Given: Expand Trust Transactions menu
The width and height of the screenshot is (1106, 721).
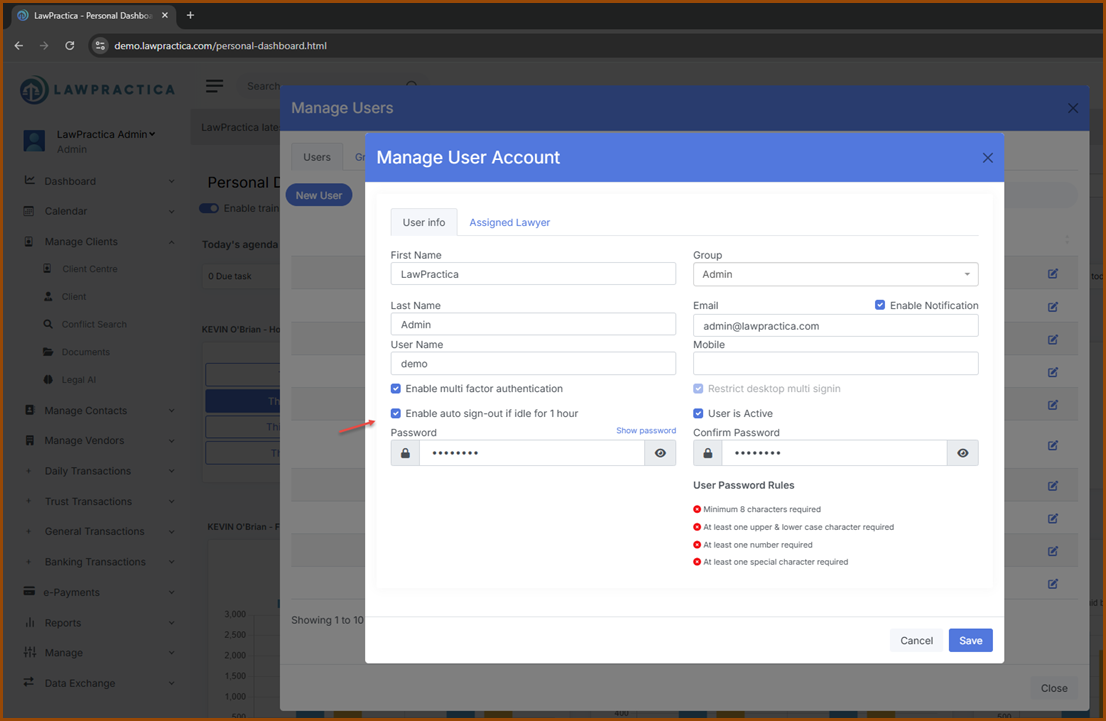Looking at the screenshot, I should click(171, 502).
